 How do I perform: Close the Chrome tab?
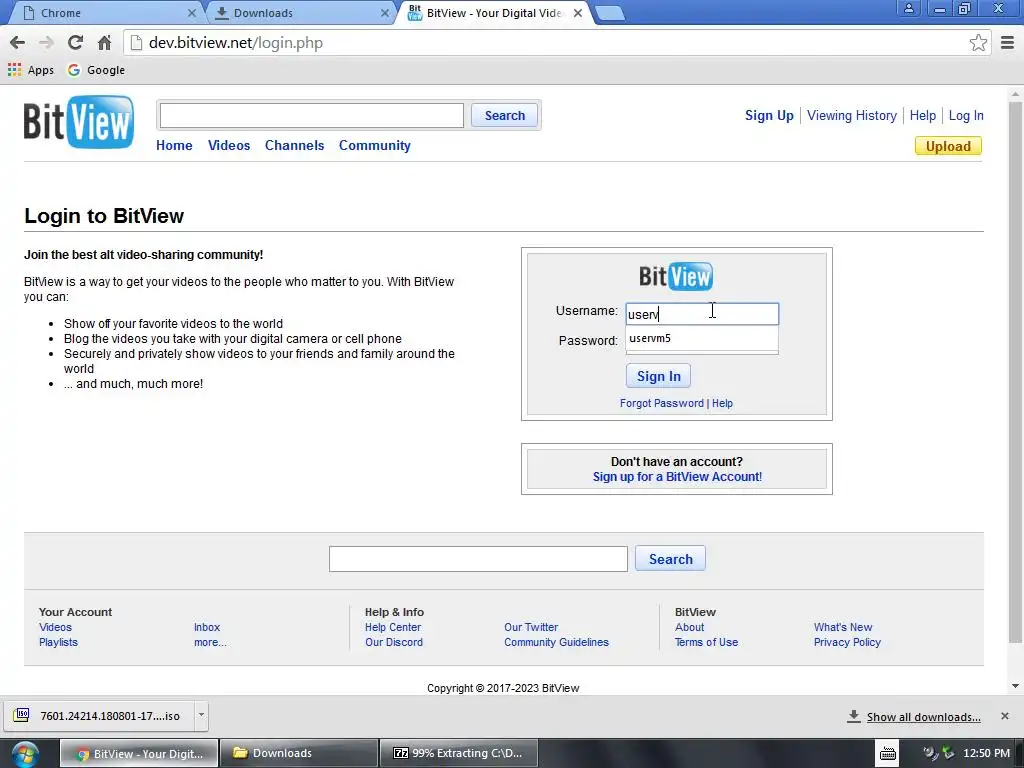[x=191, y=13]
